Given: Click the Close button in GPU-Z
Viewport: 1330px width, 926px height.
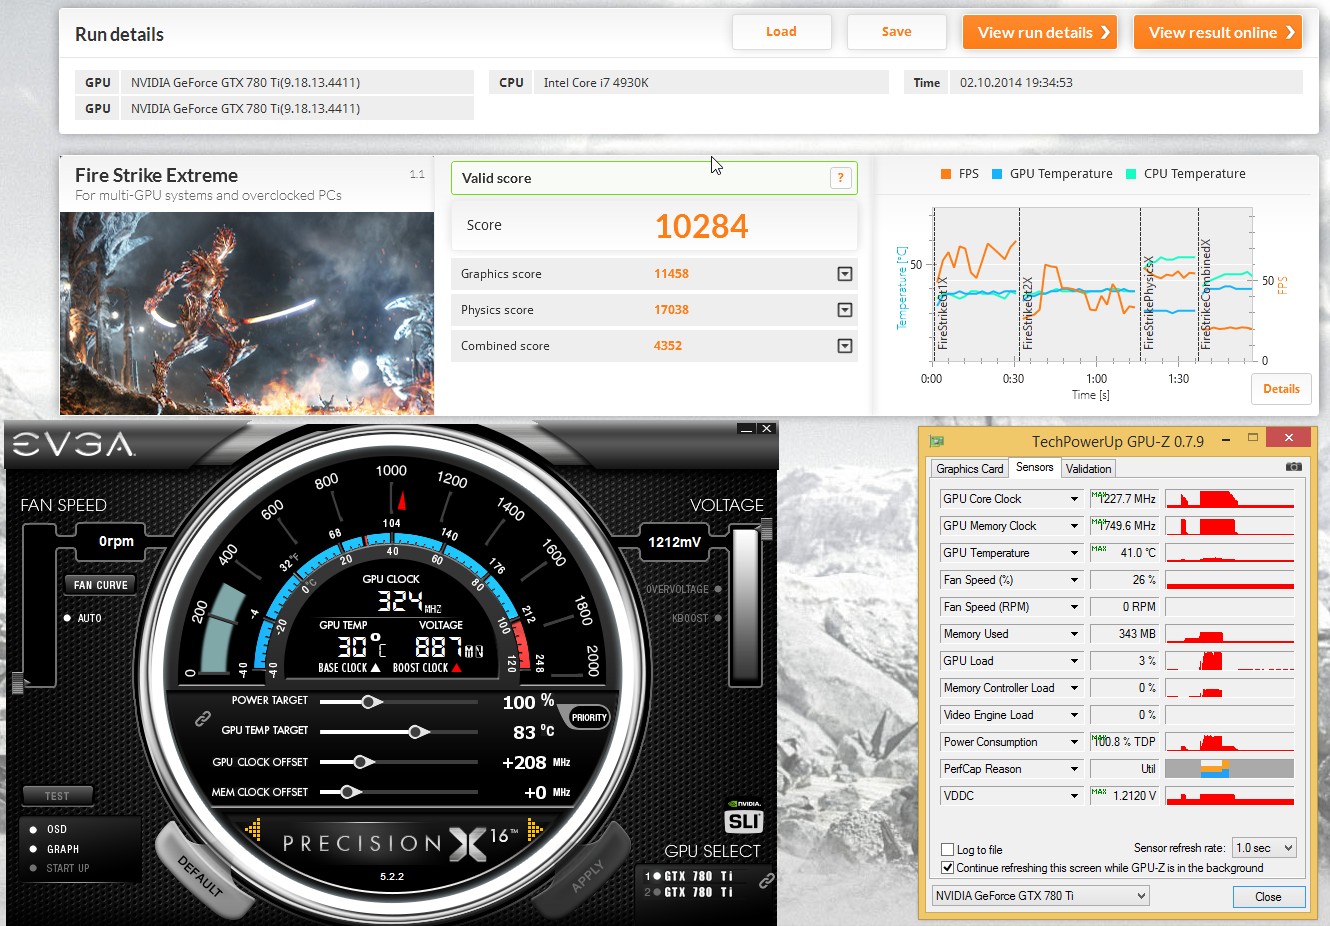Looking at the screenshot, I should pos(1268,896).
